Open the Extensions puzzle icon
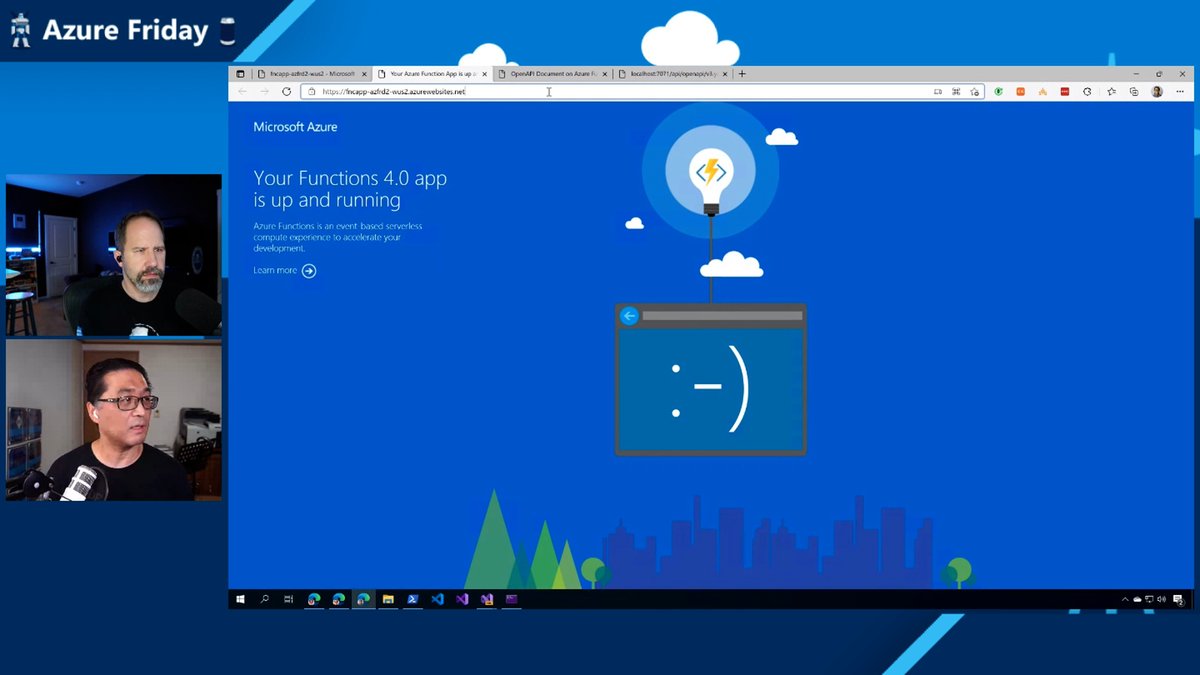This screenshot has width=1200, height=675. [1087, 91]
